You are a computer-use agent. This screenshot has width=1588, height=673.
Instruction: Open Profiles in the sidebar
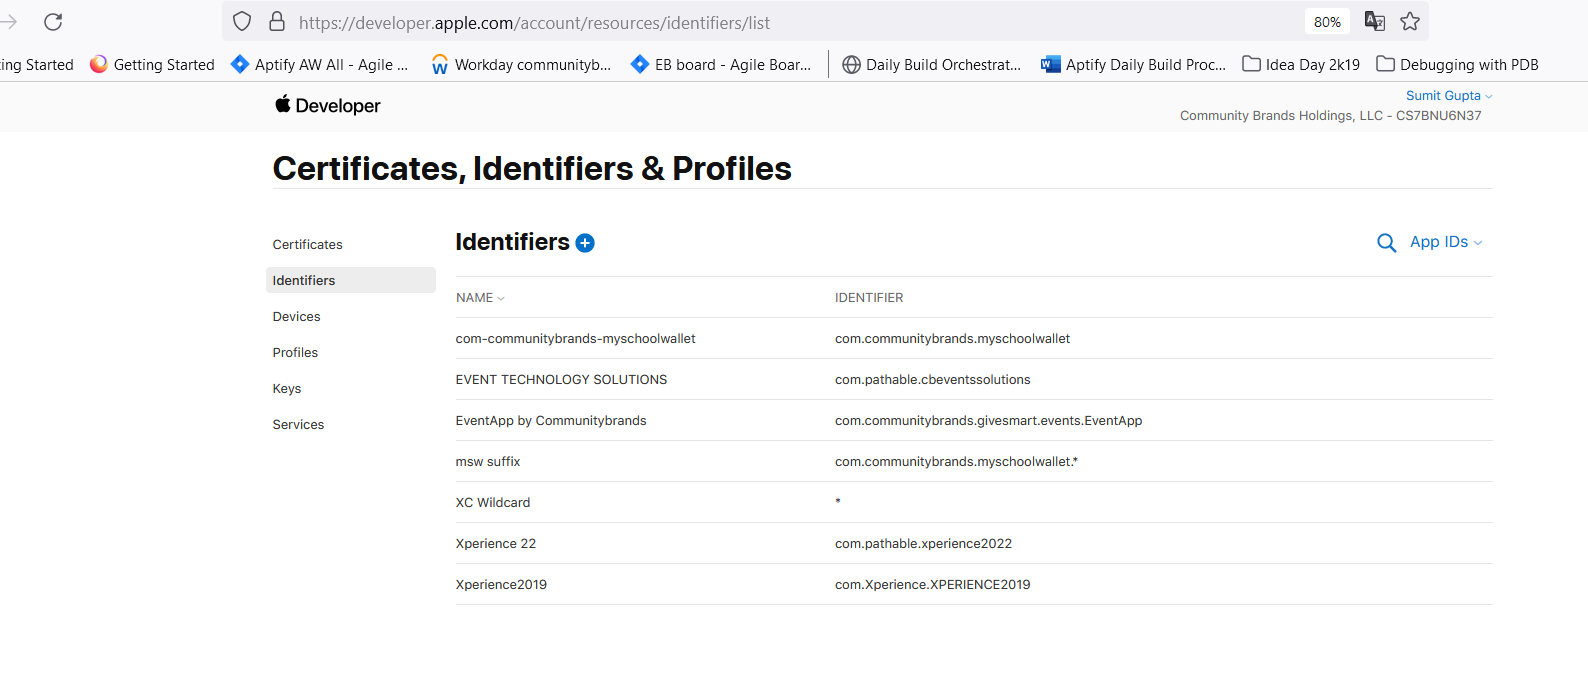click(296, 353)
